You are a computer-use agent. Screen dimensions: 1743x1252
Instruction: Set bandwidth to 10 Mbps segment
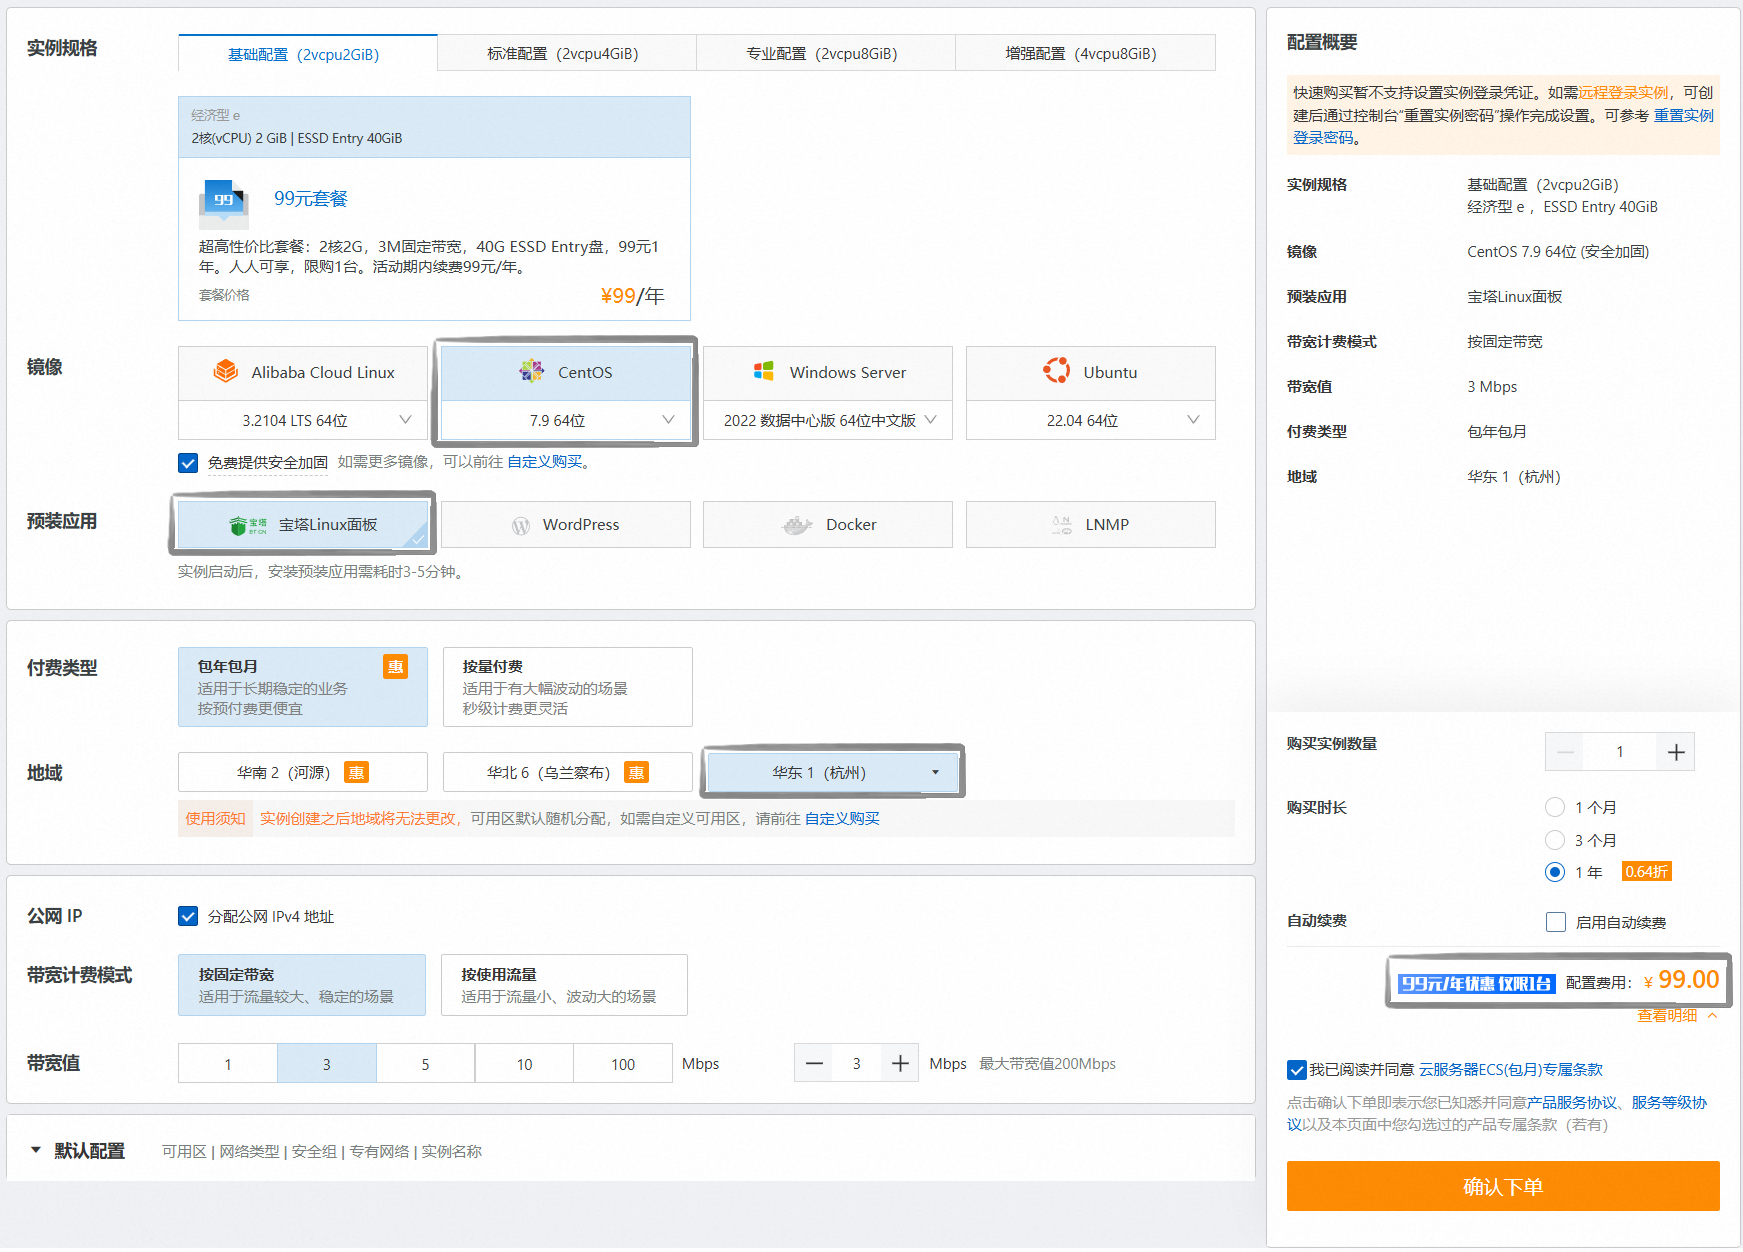(524, 1064)
